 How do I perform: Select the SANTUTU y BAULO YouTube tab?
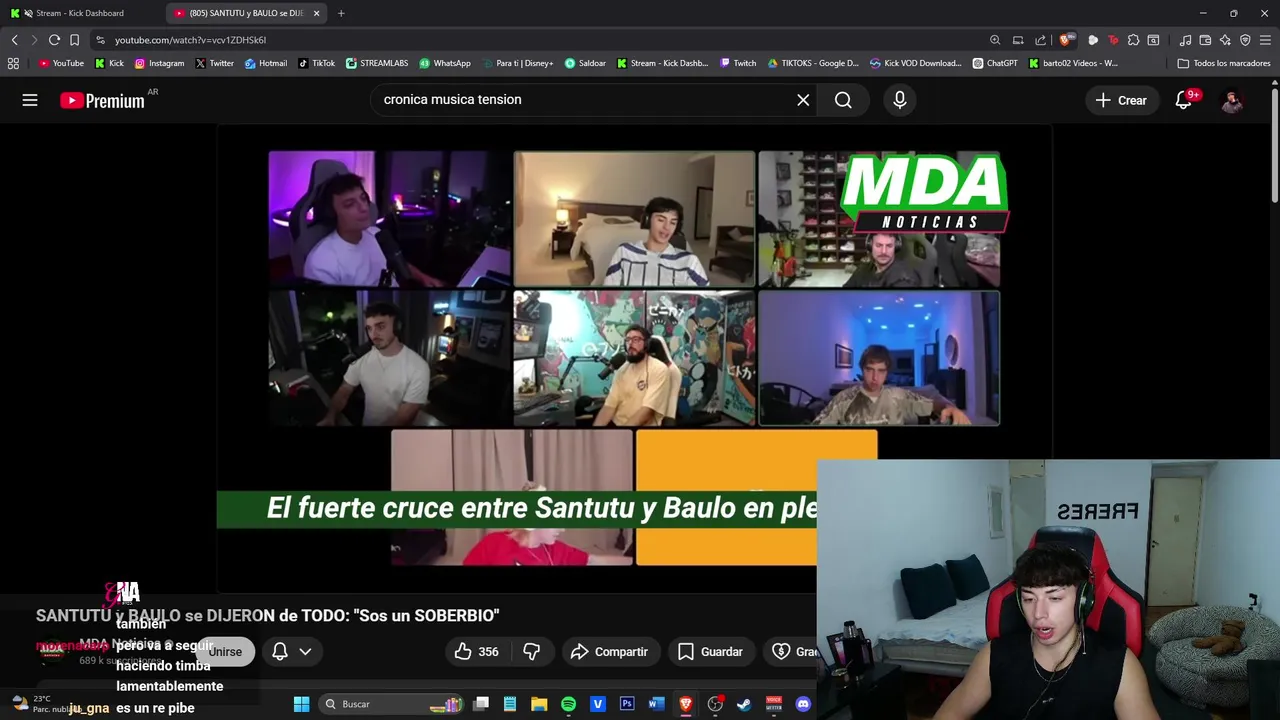245,13
